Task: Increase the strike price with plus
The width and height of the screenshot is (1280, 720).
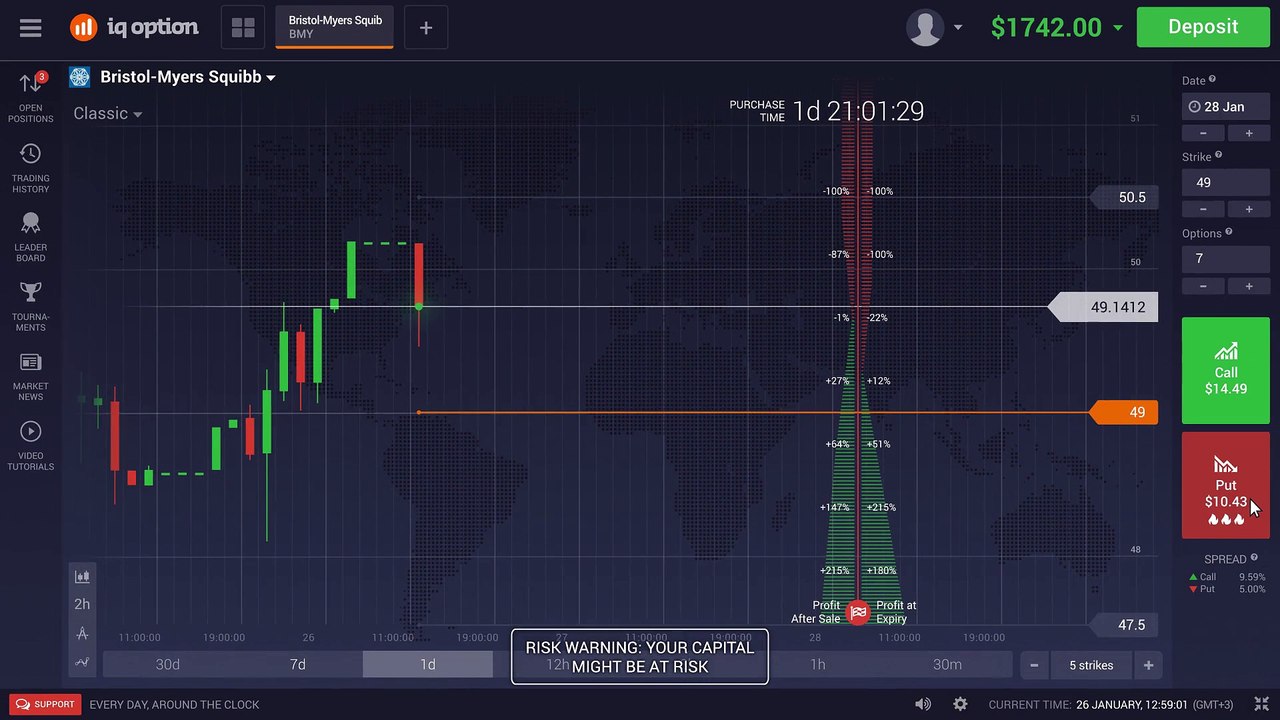Action: pyautogui.click(x=1248, y=209)
